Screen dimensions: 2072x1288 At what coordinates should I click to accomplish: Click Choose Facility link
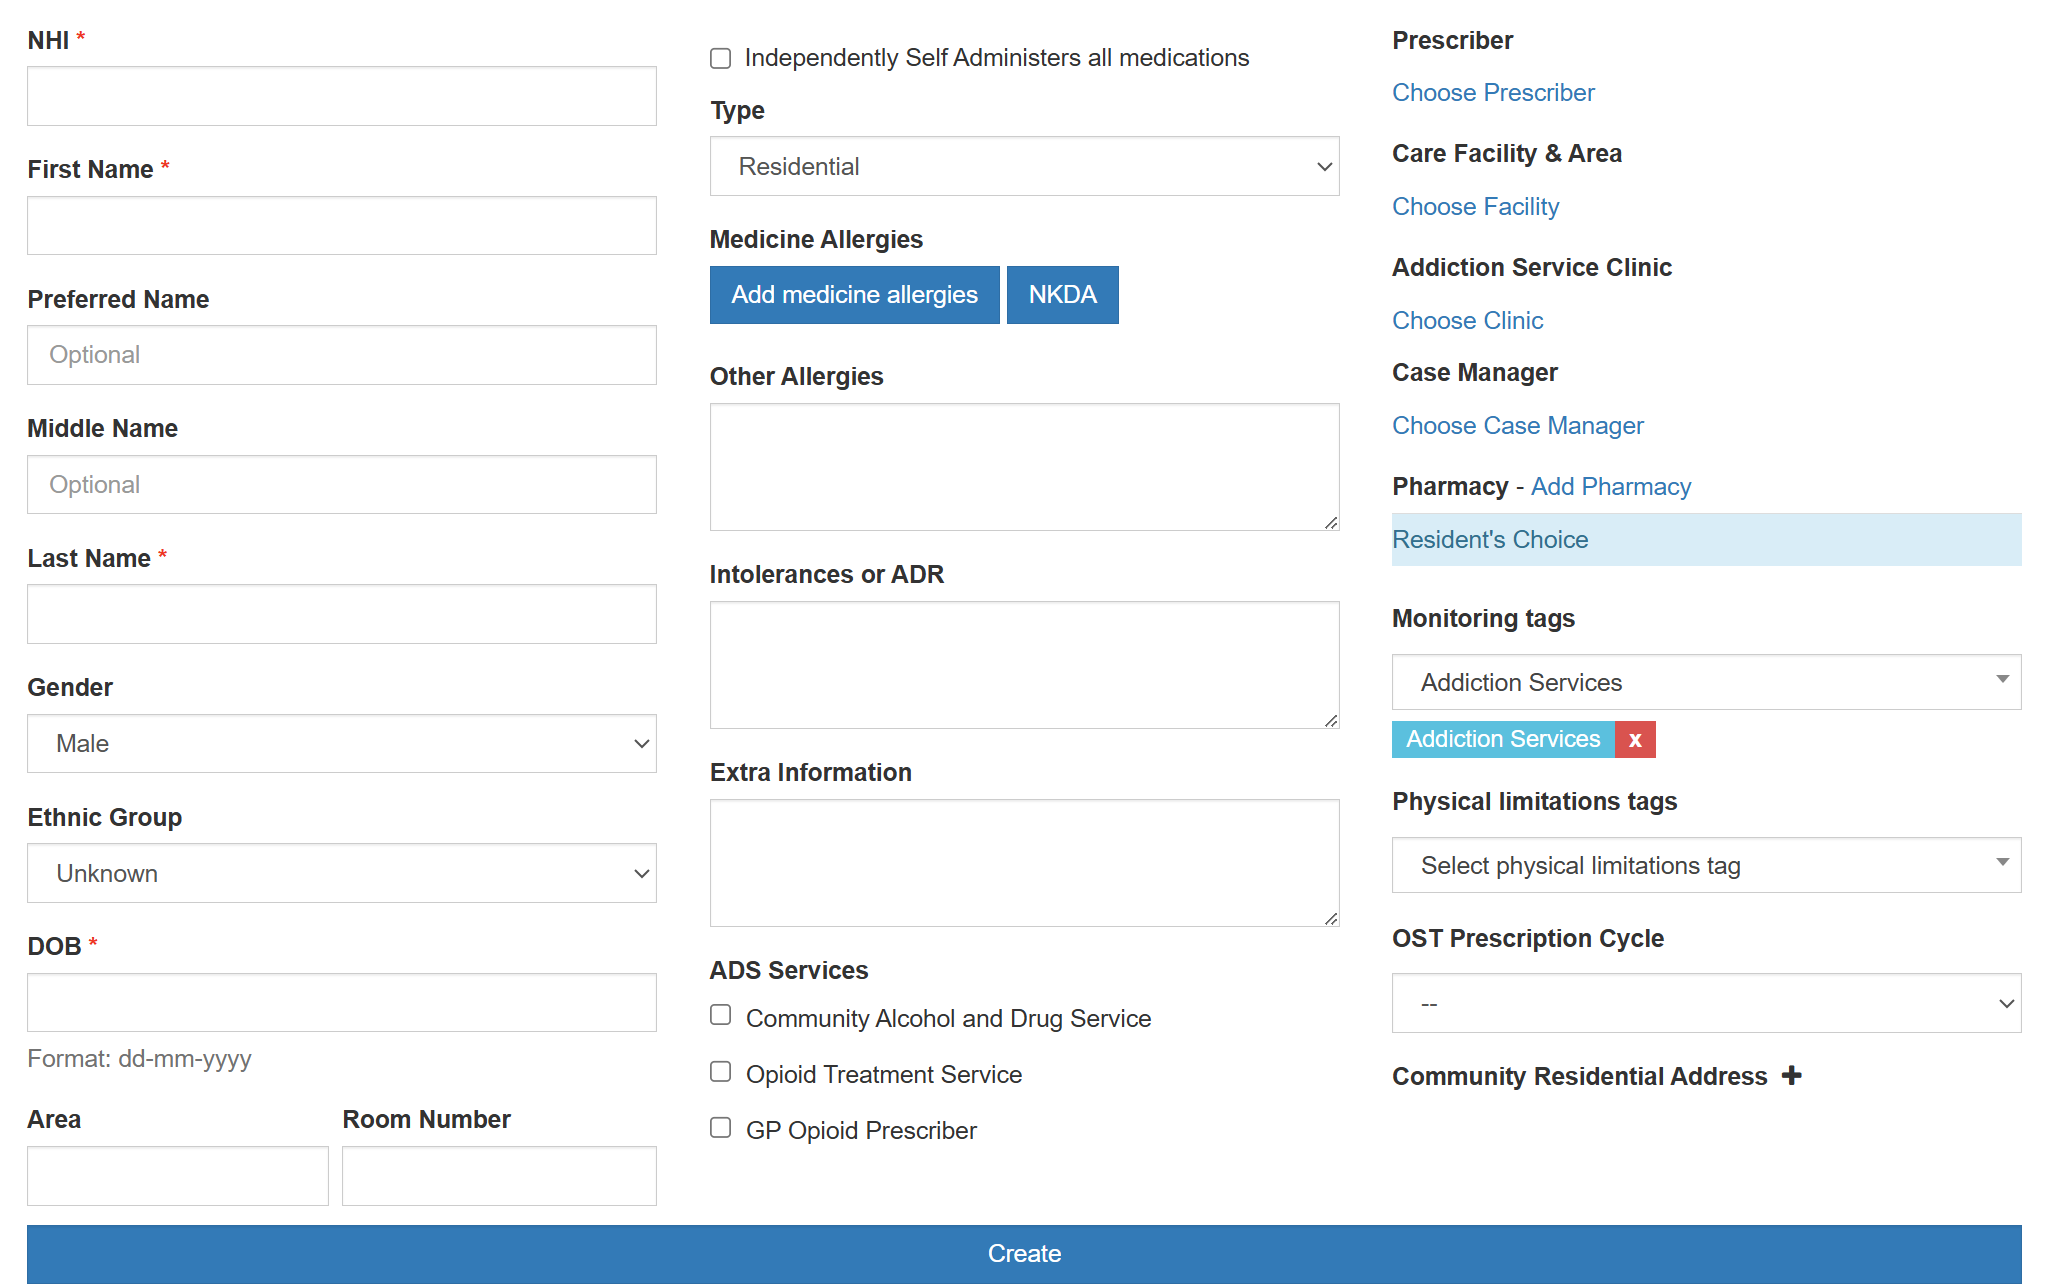click(1475, 207)
